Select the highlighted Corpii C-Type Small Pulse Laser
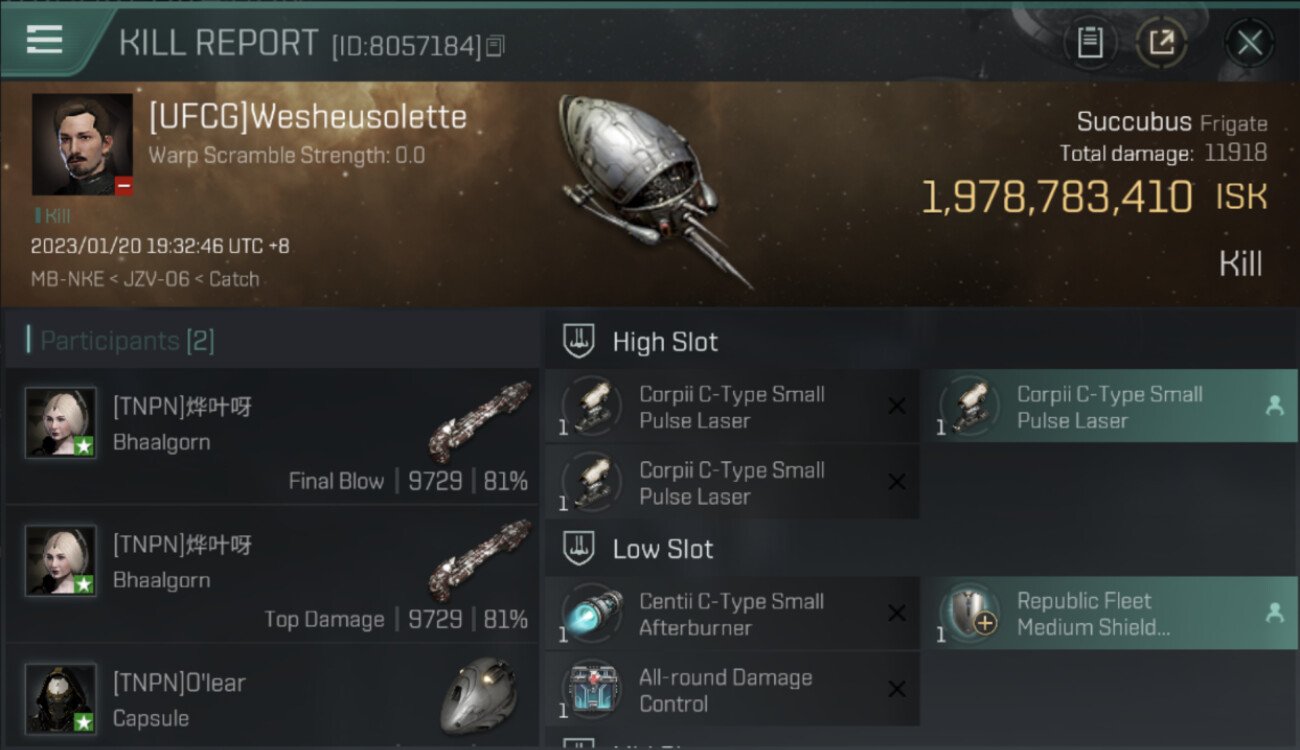This screenshot has width=1300, height=750. point(1113,406)
